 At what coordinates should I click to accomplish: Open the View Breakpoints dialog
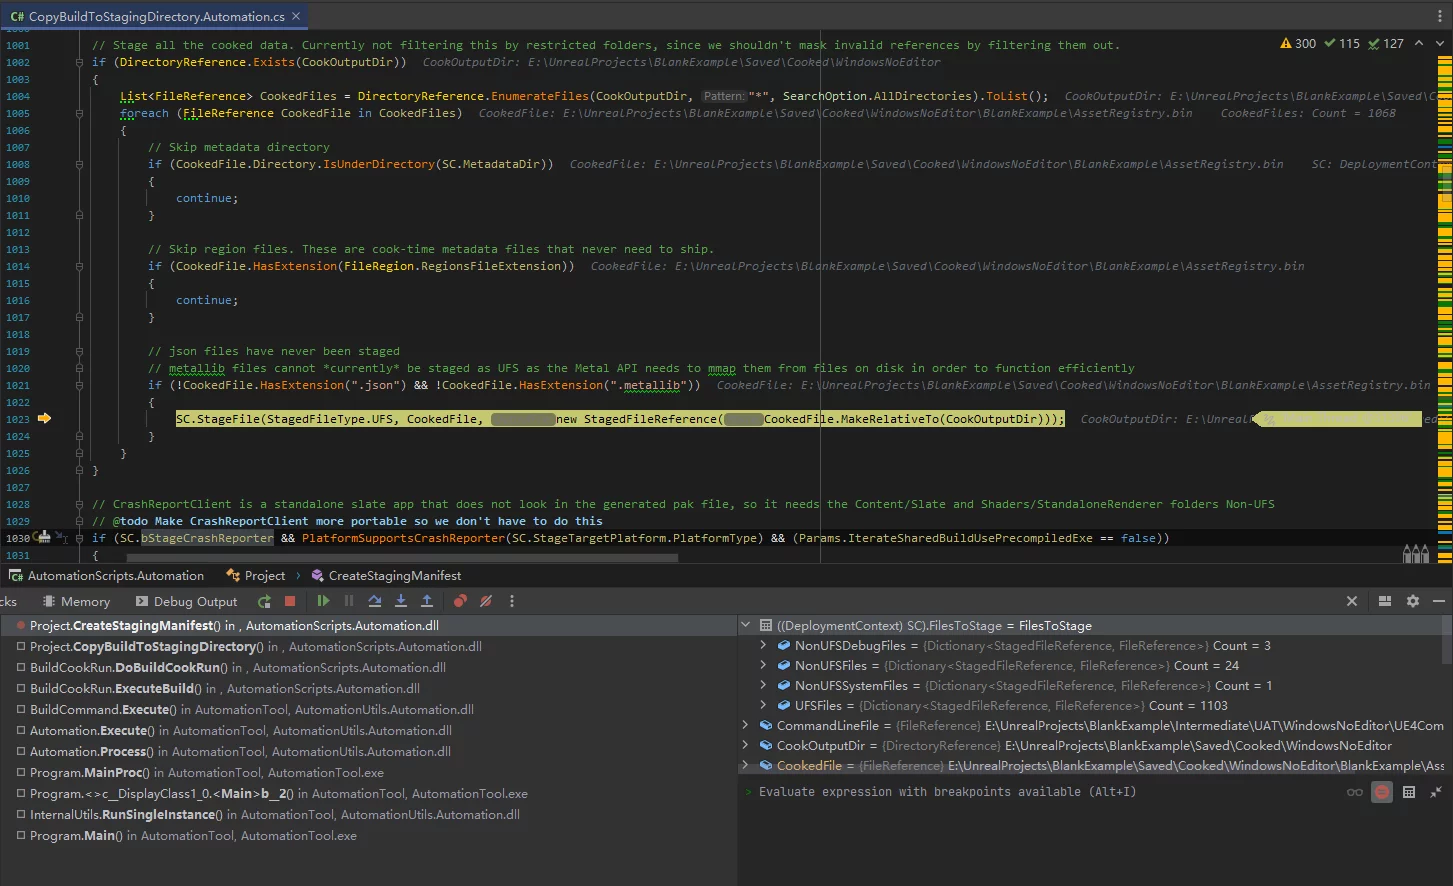460,601
